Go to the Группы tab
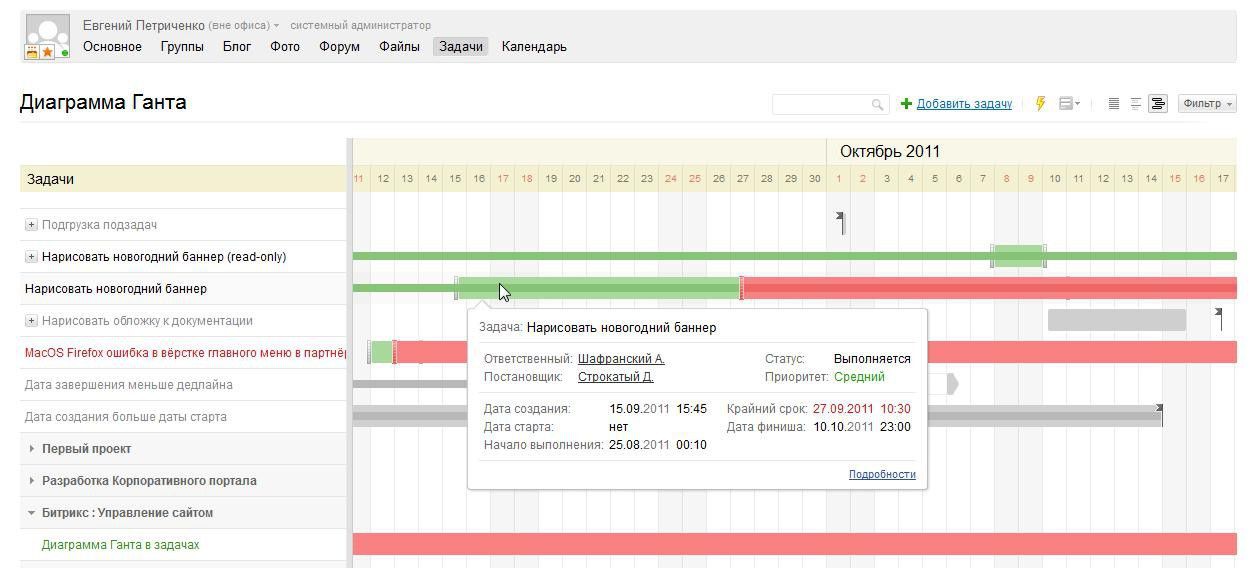This screenshot has height=568, width=1253. pyautogui.click(x=182, y=46)
